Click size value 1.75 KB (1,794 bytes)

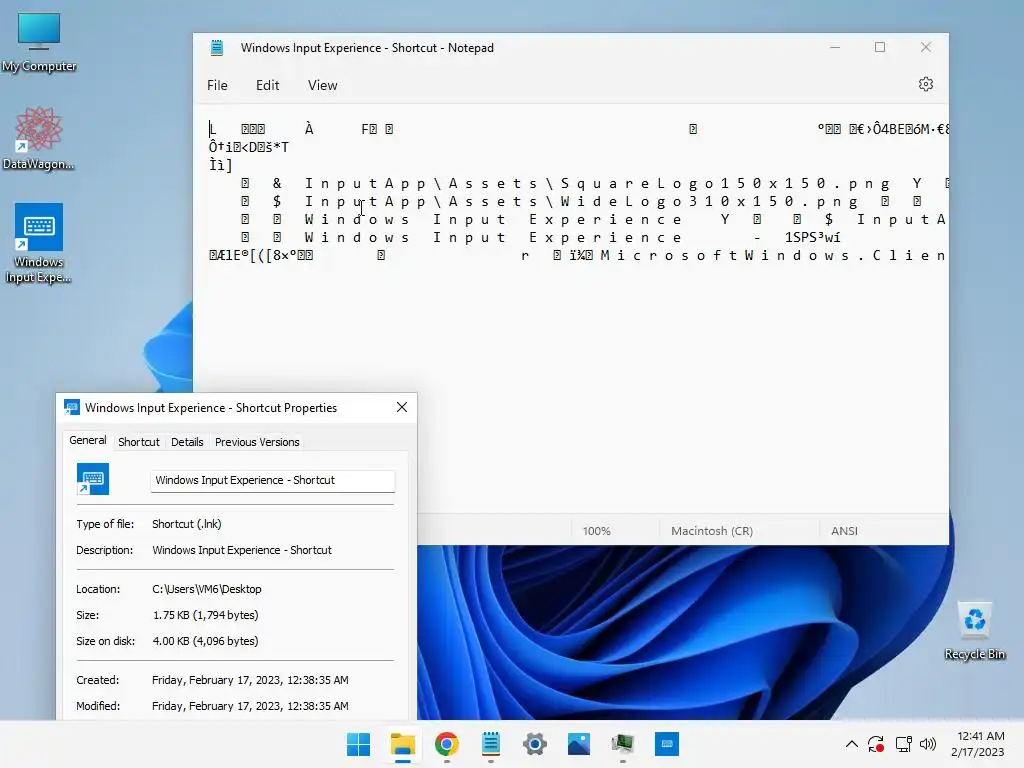pyautogui.click(x=206, y=615)
